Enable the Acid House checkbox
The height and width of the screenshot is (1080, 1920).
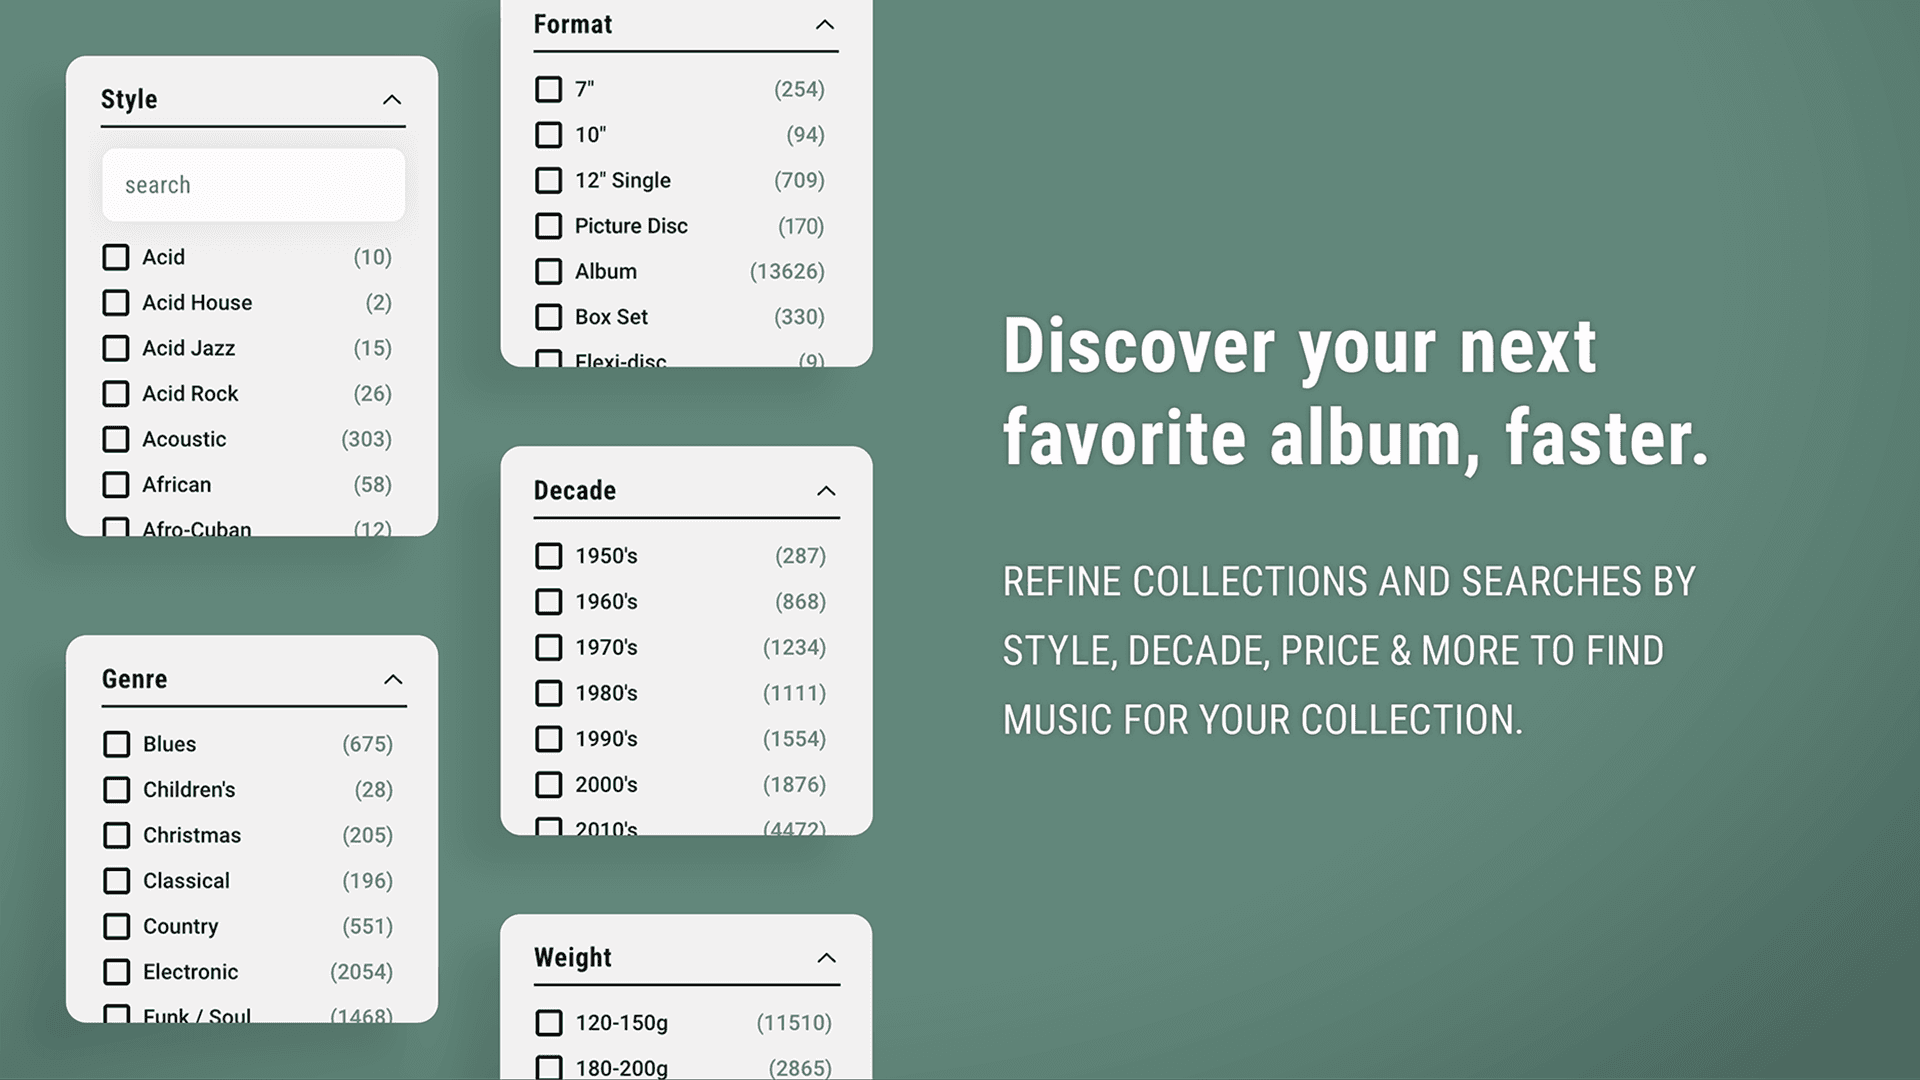[x=115, y=302]
